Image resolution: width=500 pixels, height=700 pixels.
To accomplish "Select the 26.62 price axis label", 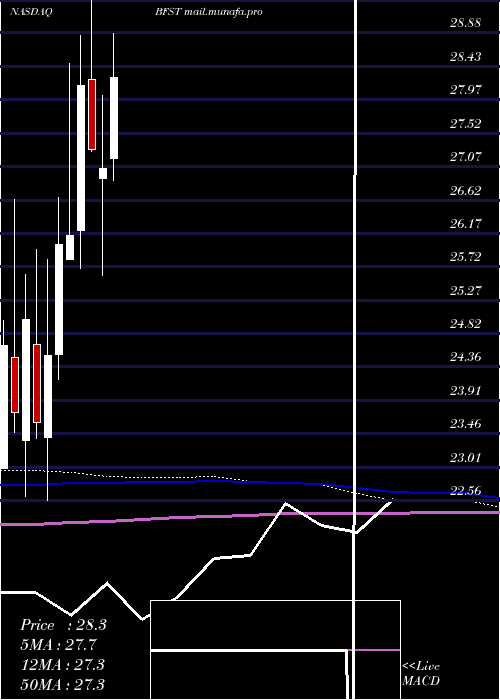I will (x=466, y=190).
